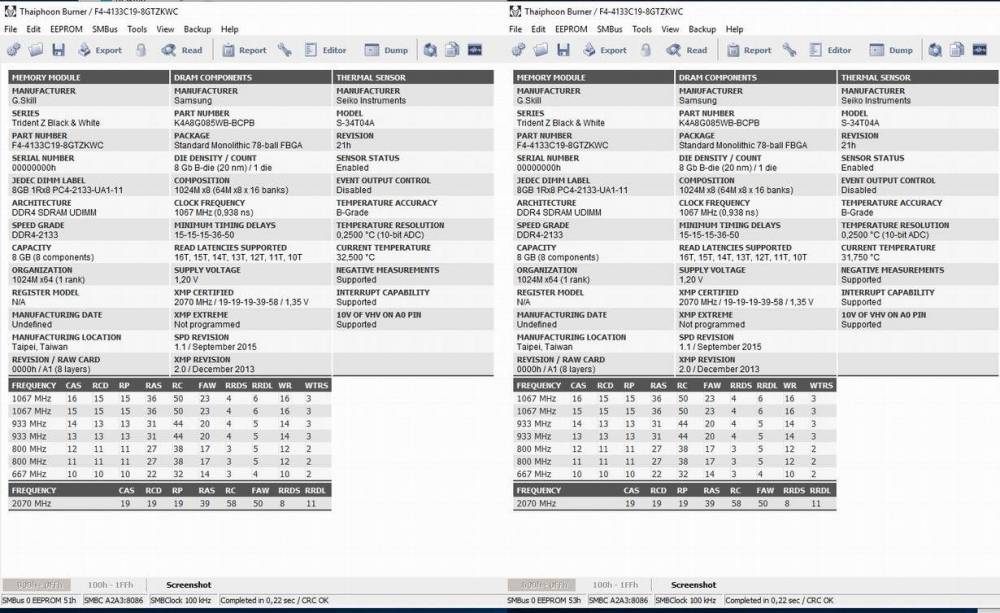Click the copy documents icon in right window toolbar

click(x=957, y=50)
